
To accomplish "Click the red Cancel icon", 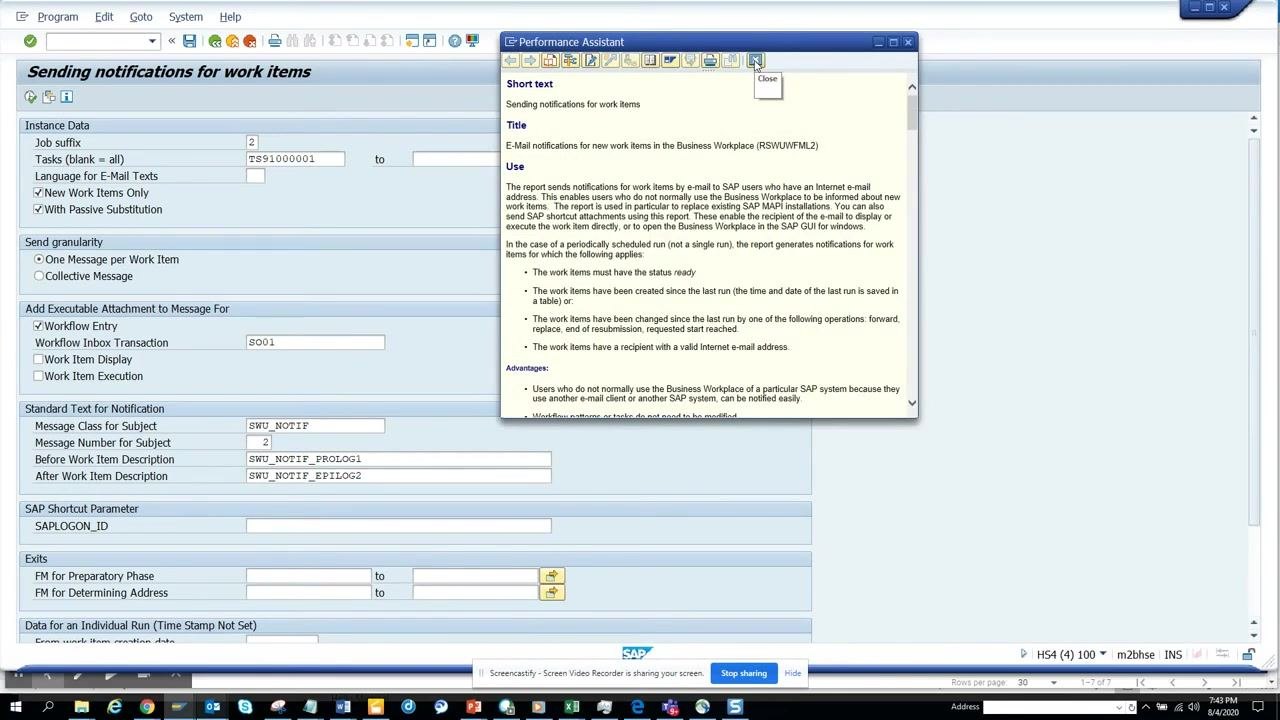I will click(x=250, y=41).
